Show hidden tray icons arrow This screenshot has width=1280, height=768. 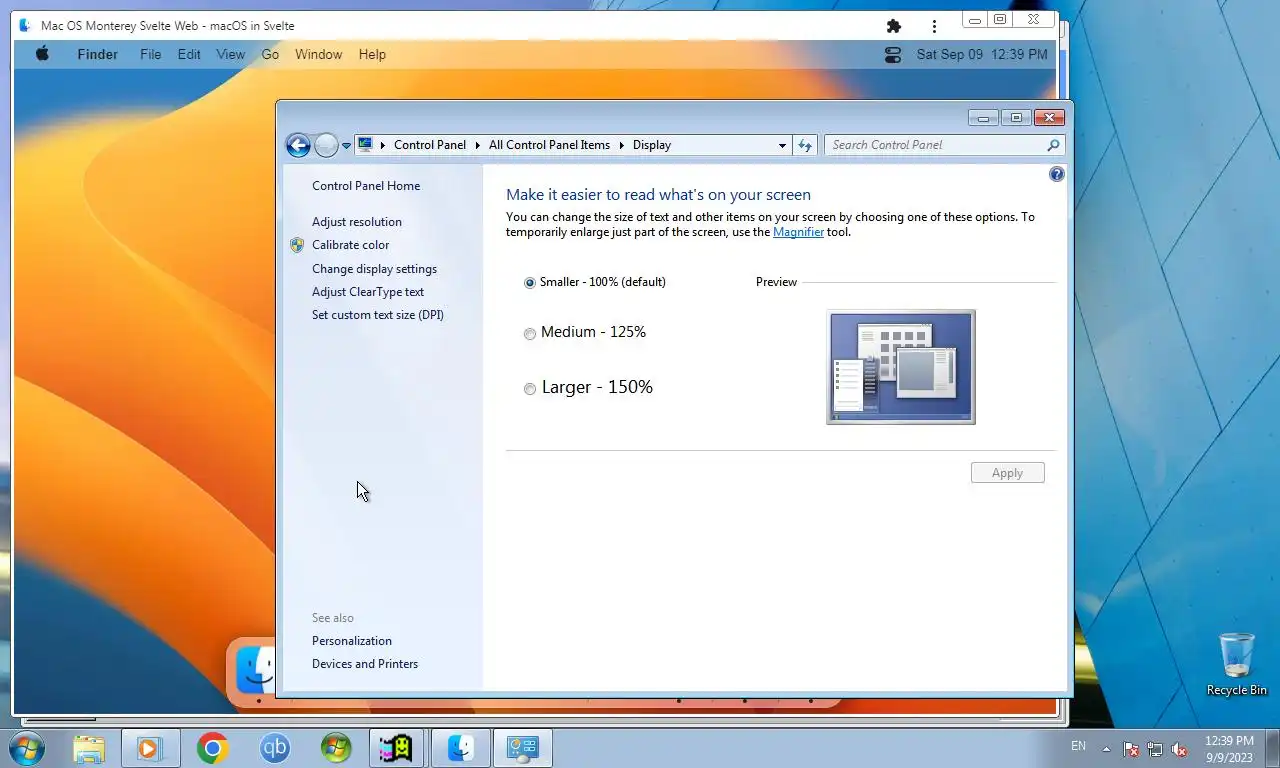(x=1106, y=748)
